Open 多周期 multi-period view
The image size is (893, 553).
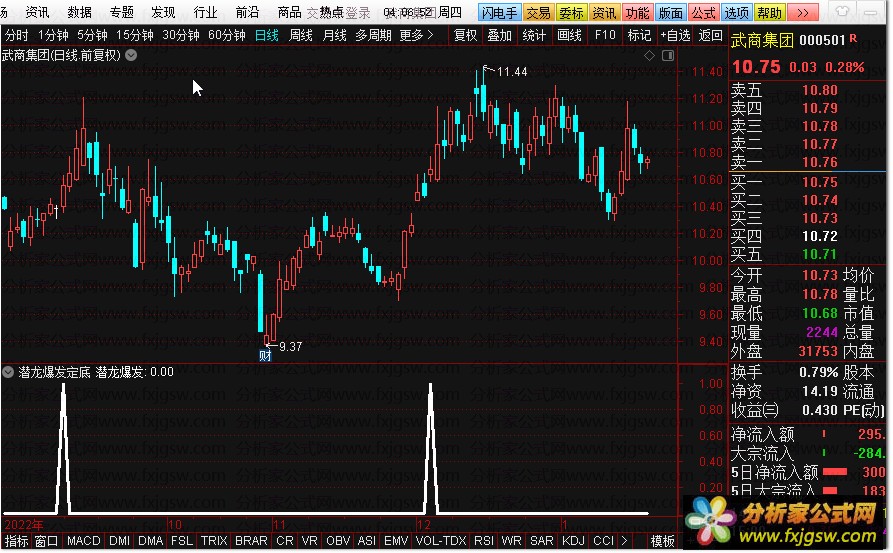(x=374, y=35)
